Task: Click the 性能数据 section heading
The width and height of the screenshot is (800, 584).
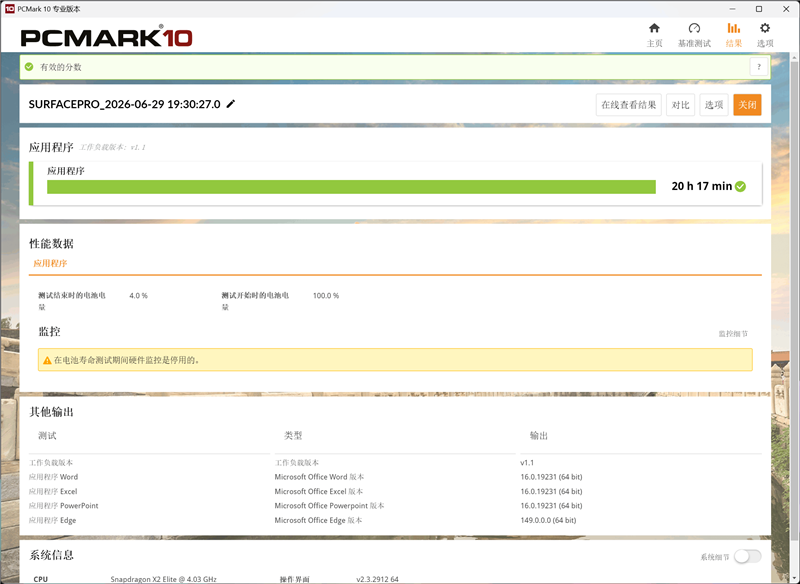Action: [x=51, y=244]
